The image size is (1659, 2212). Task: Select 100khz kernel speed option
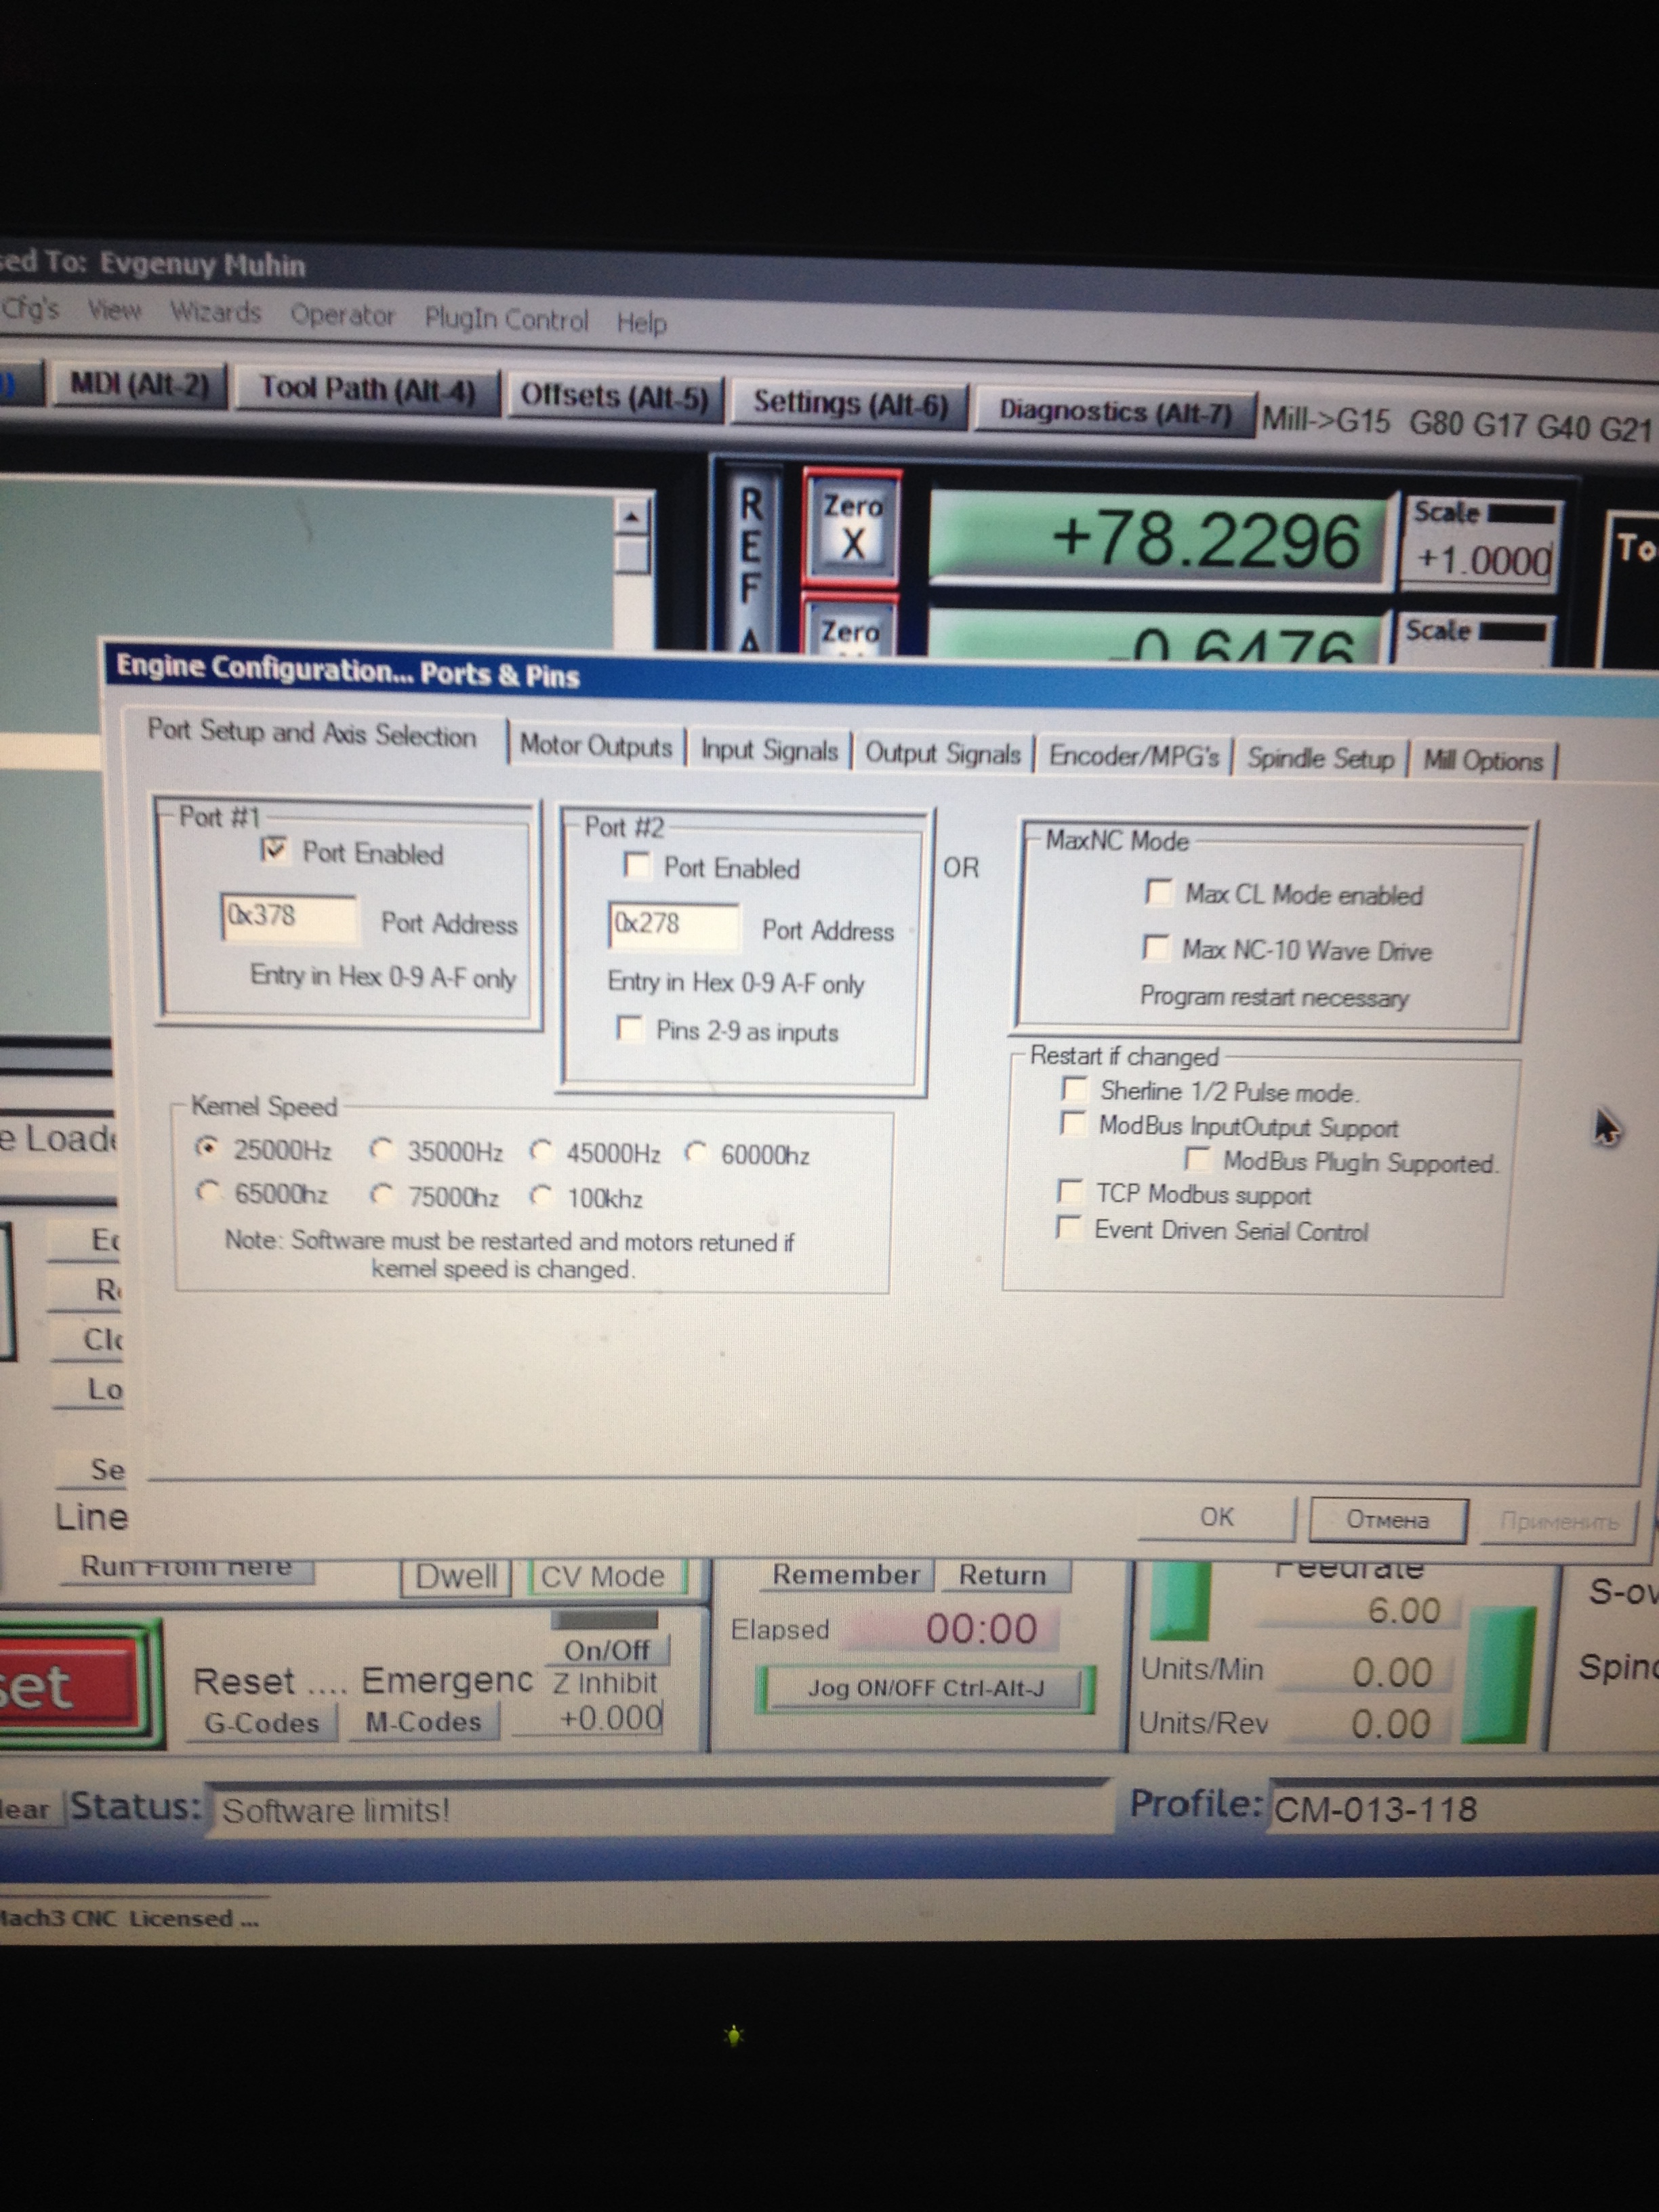pyautogui.click(x=543, y=1195)
